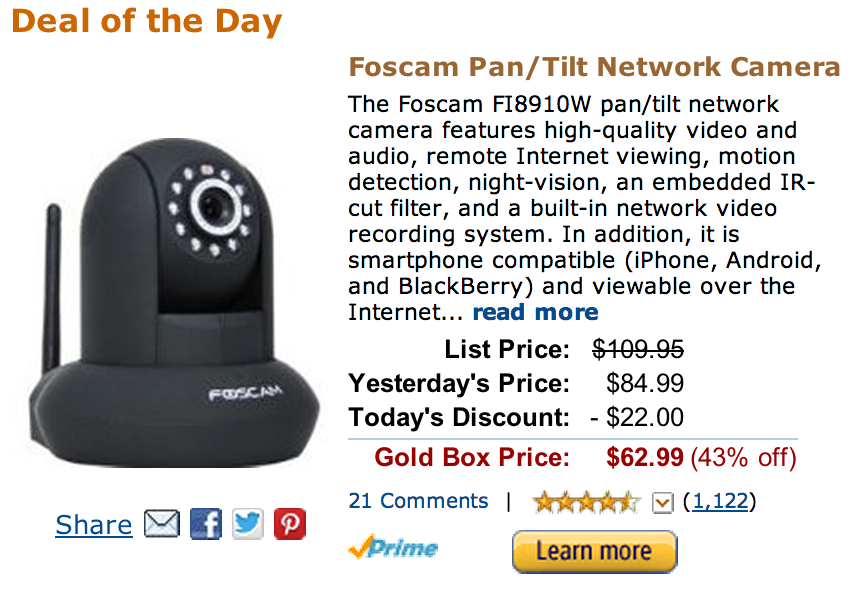Click the 43% off savings text
Image resolution: width=852 pixels, height=612 pixels.
743,458
